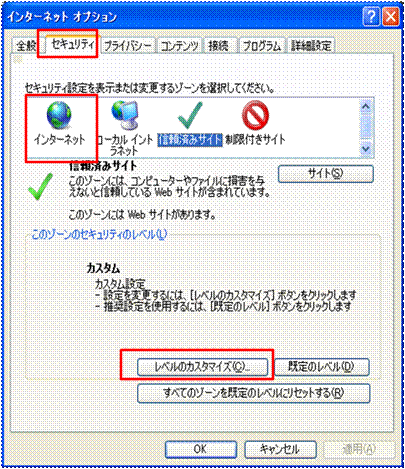Select the インターネット globe zone icon
The width and height of the screenshot is (405, 469).
(59, 125)
